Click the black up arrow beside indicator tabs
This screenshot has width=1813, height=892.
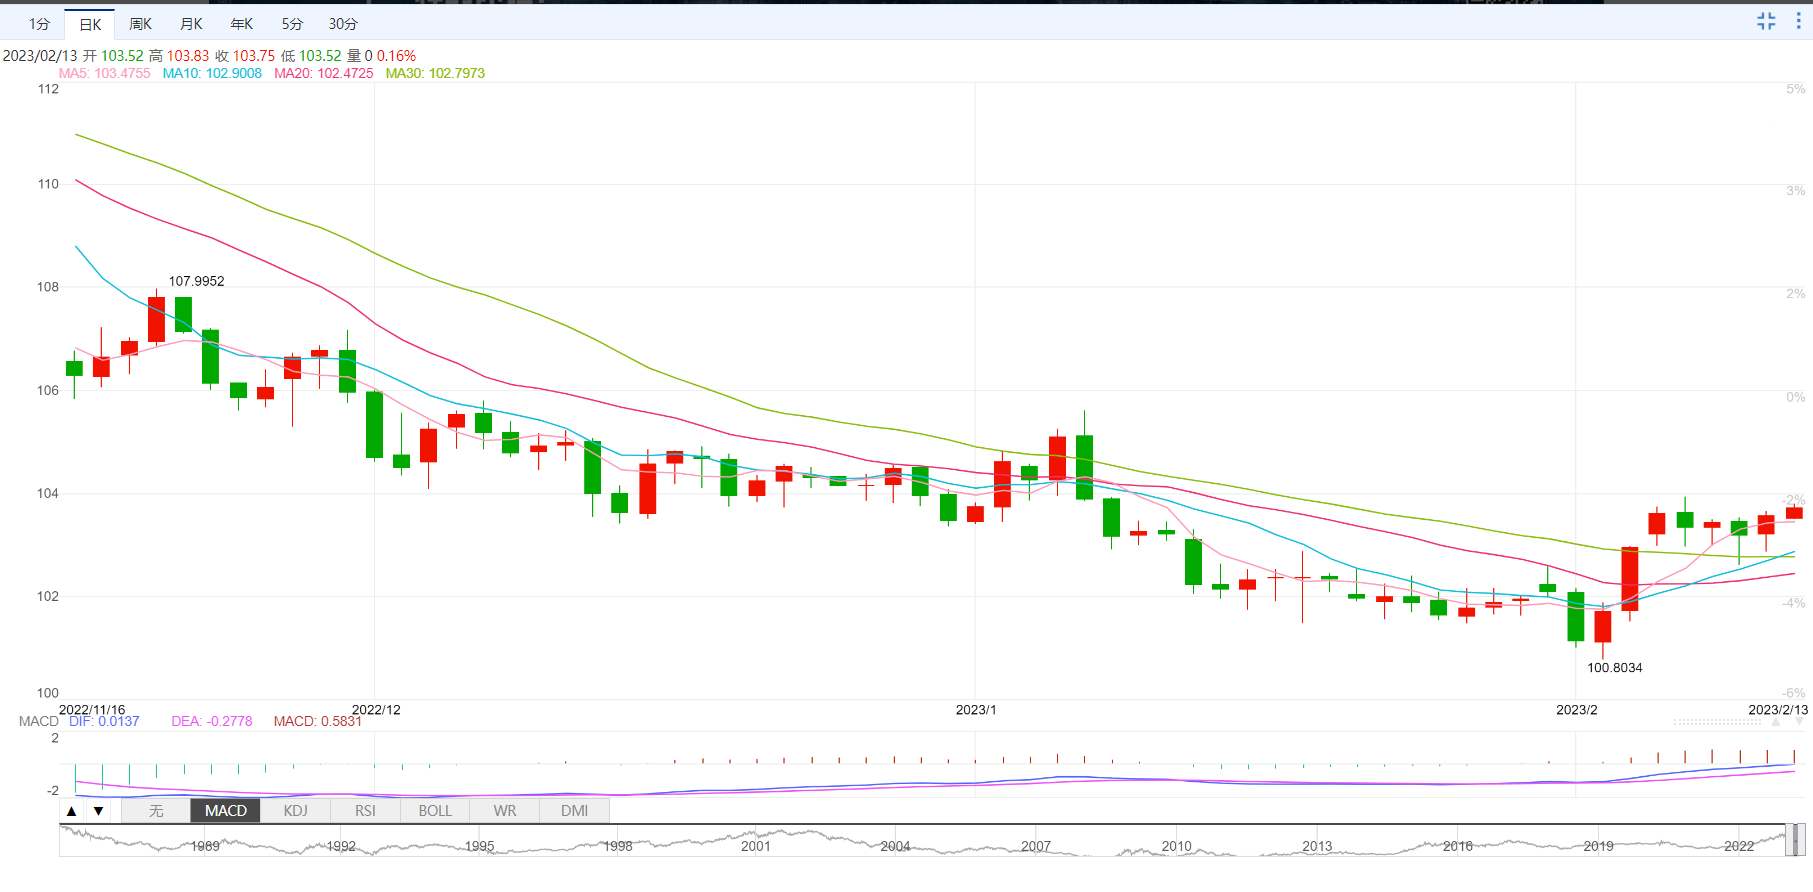[72, 811]
